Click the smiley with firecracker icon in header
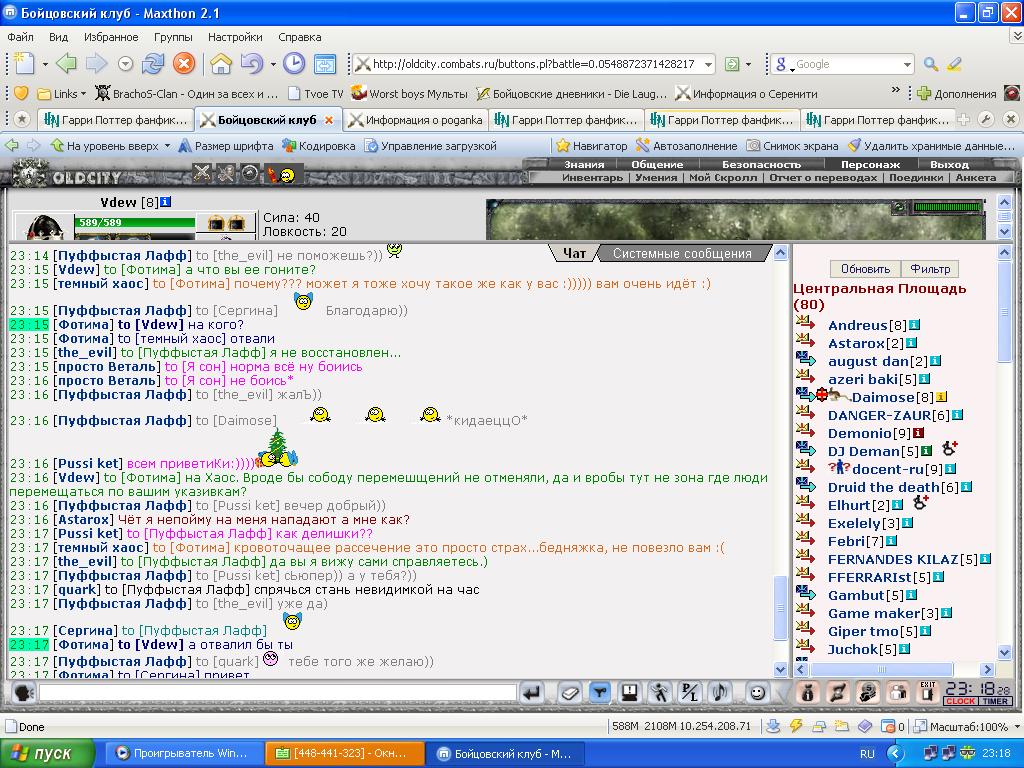1024x768 pixels. pyautogui.click(x=281, y=174)
